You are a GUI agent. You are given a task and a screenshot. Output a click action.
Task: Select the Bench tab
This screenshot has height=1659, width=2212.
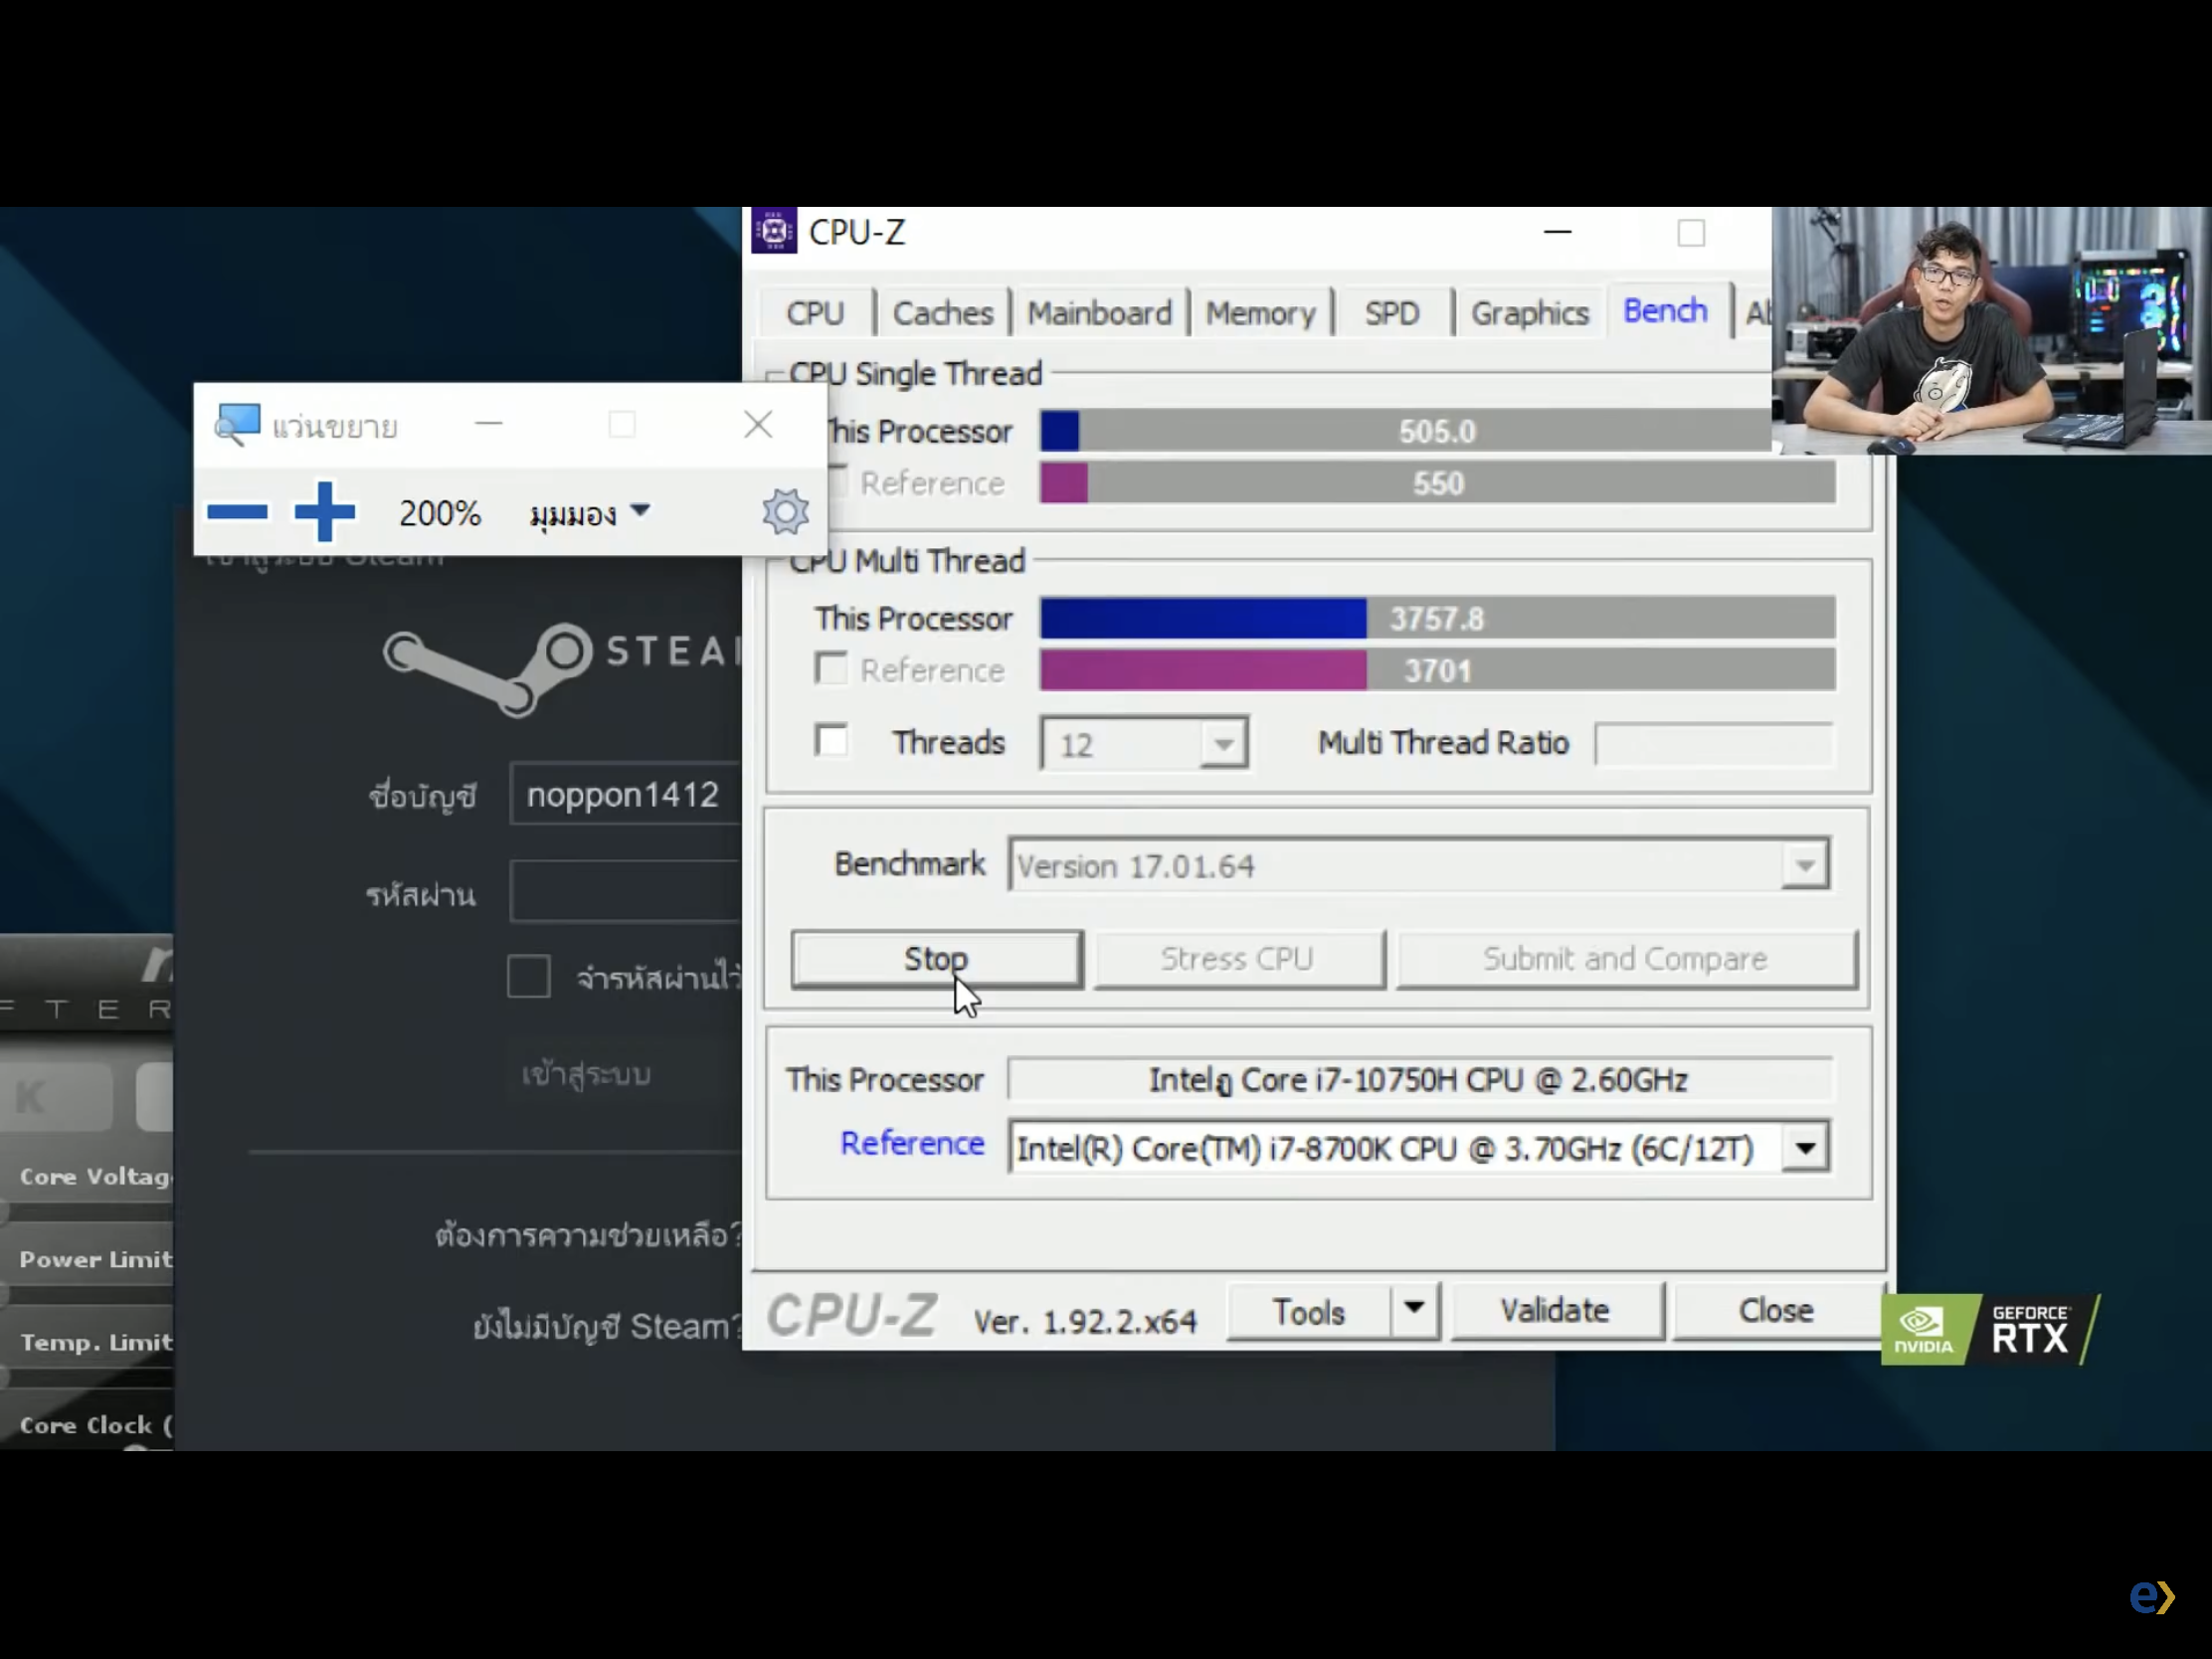pos(1665,311)
